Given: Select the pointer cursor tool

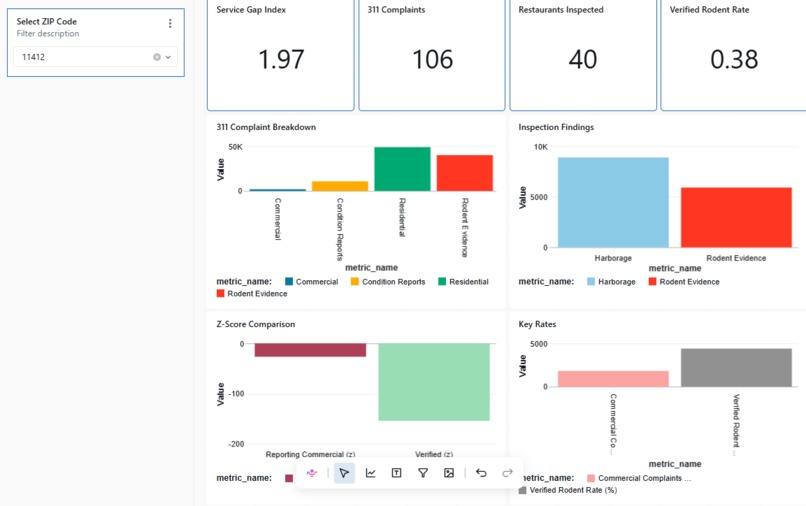Looking at the screenshot, I should pyautogui.click(x=344, y=473).
